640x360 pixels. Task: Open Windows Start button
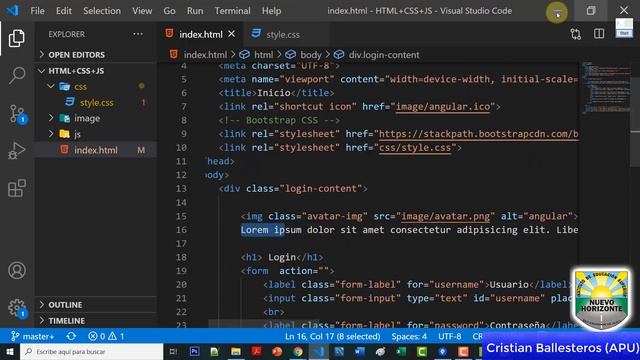9,351
